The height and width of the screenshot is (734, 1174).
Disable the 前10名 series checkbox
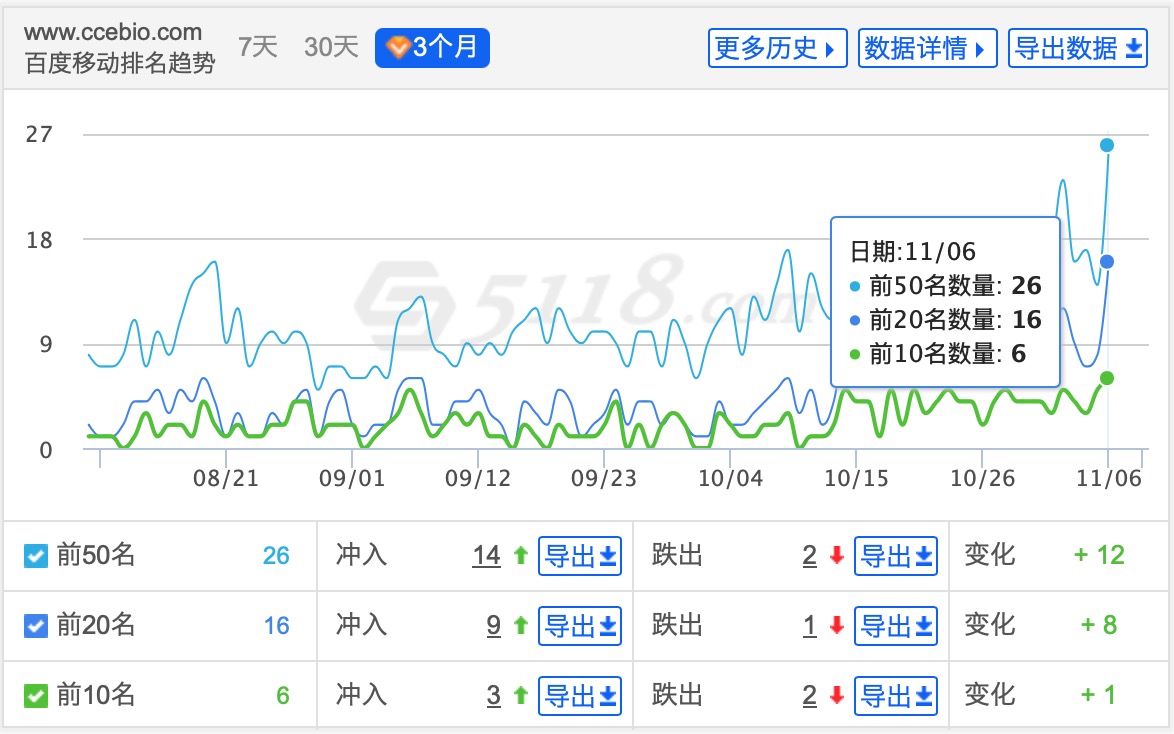click(36, 695)
